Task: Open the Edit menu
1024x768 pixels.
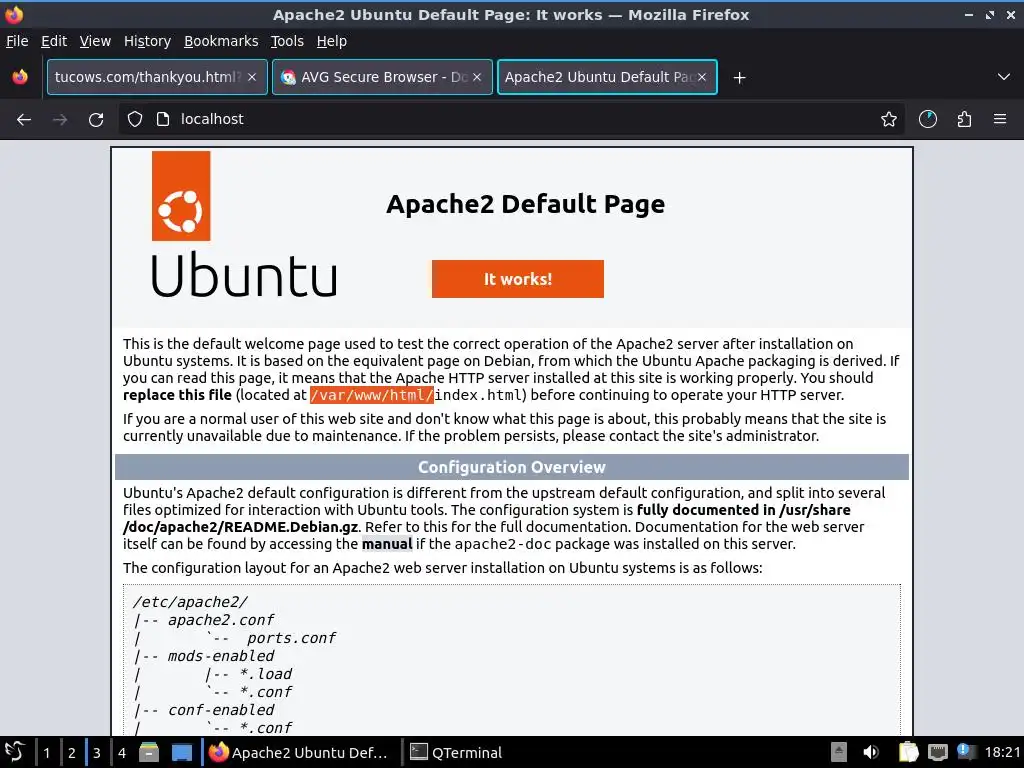Action: (x=54, y=41)
